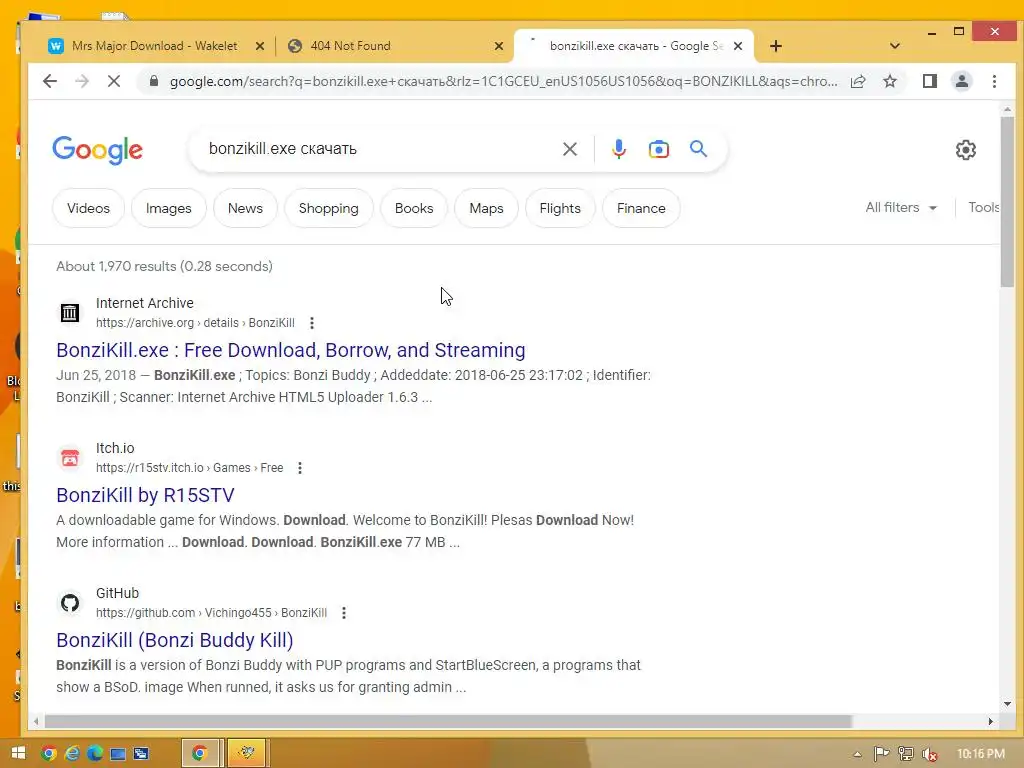Click the GitHub favicon
Screen dimensions: 1024x768
(x=70, y=603)
